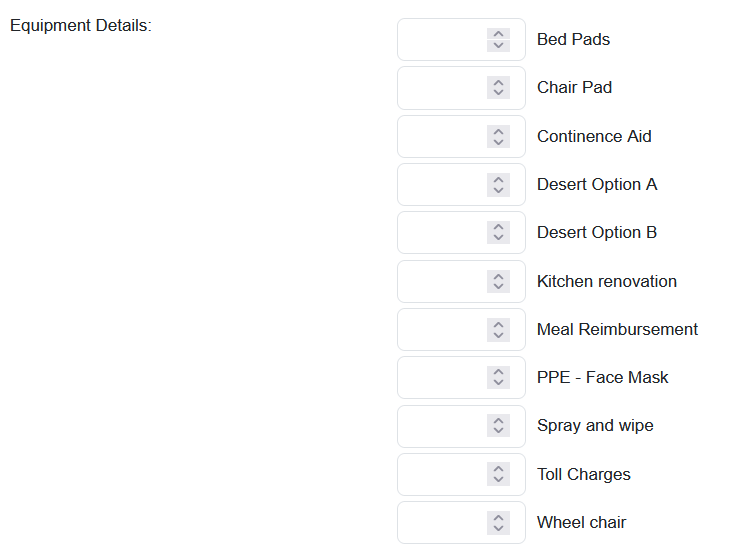Click the Bed Pads spinner arrows
Screen dimensions: 736x553
[x=498, y=40]
